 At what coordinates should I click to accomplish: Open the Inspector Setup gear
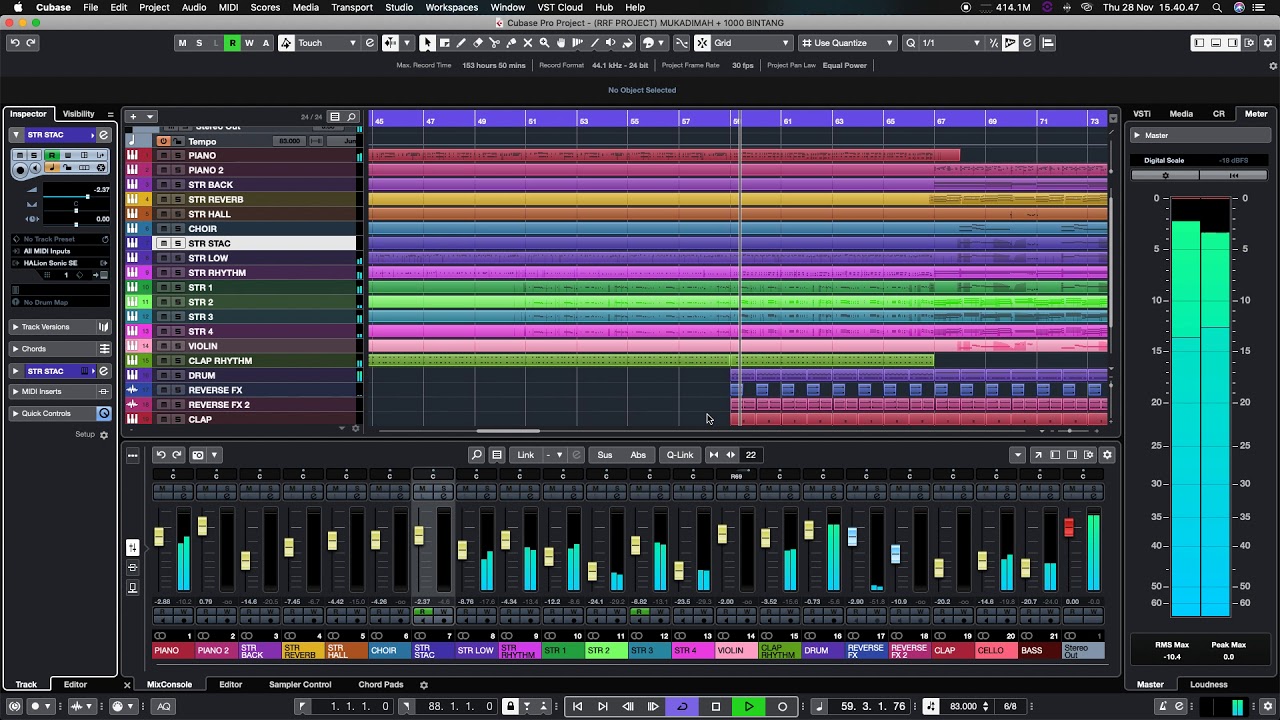[x=103, y=435]
